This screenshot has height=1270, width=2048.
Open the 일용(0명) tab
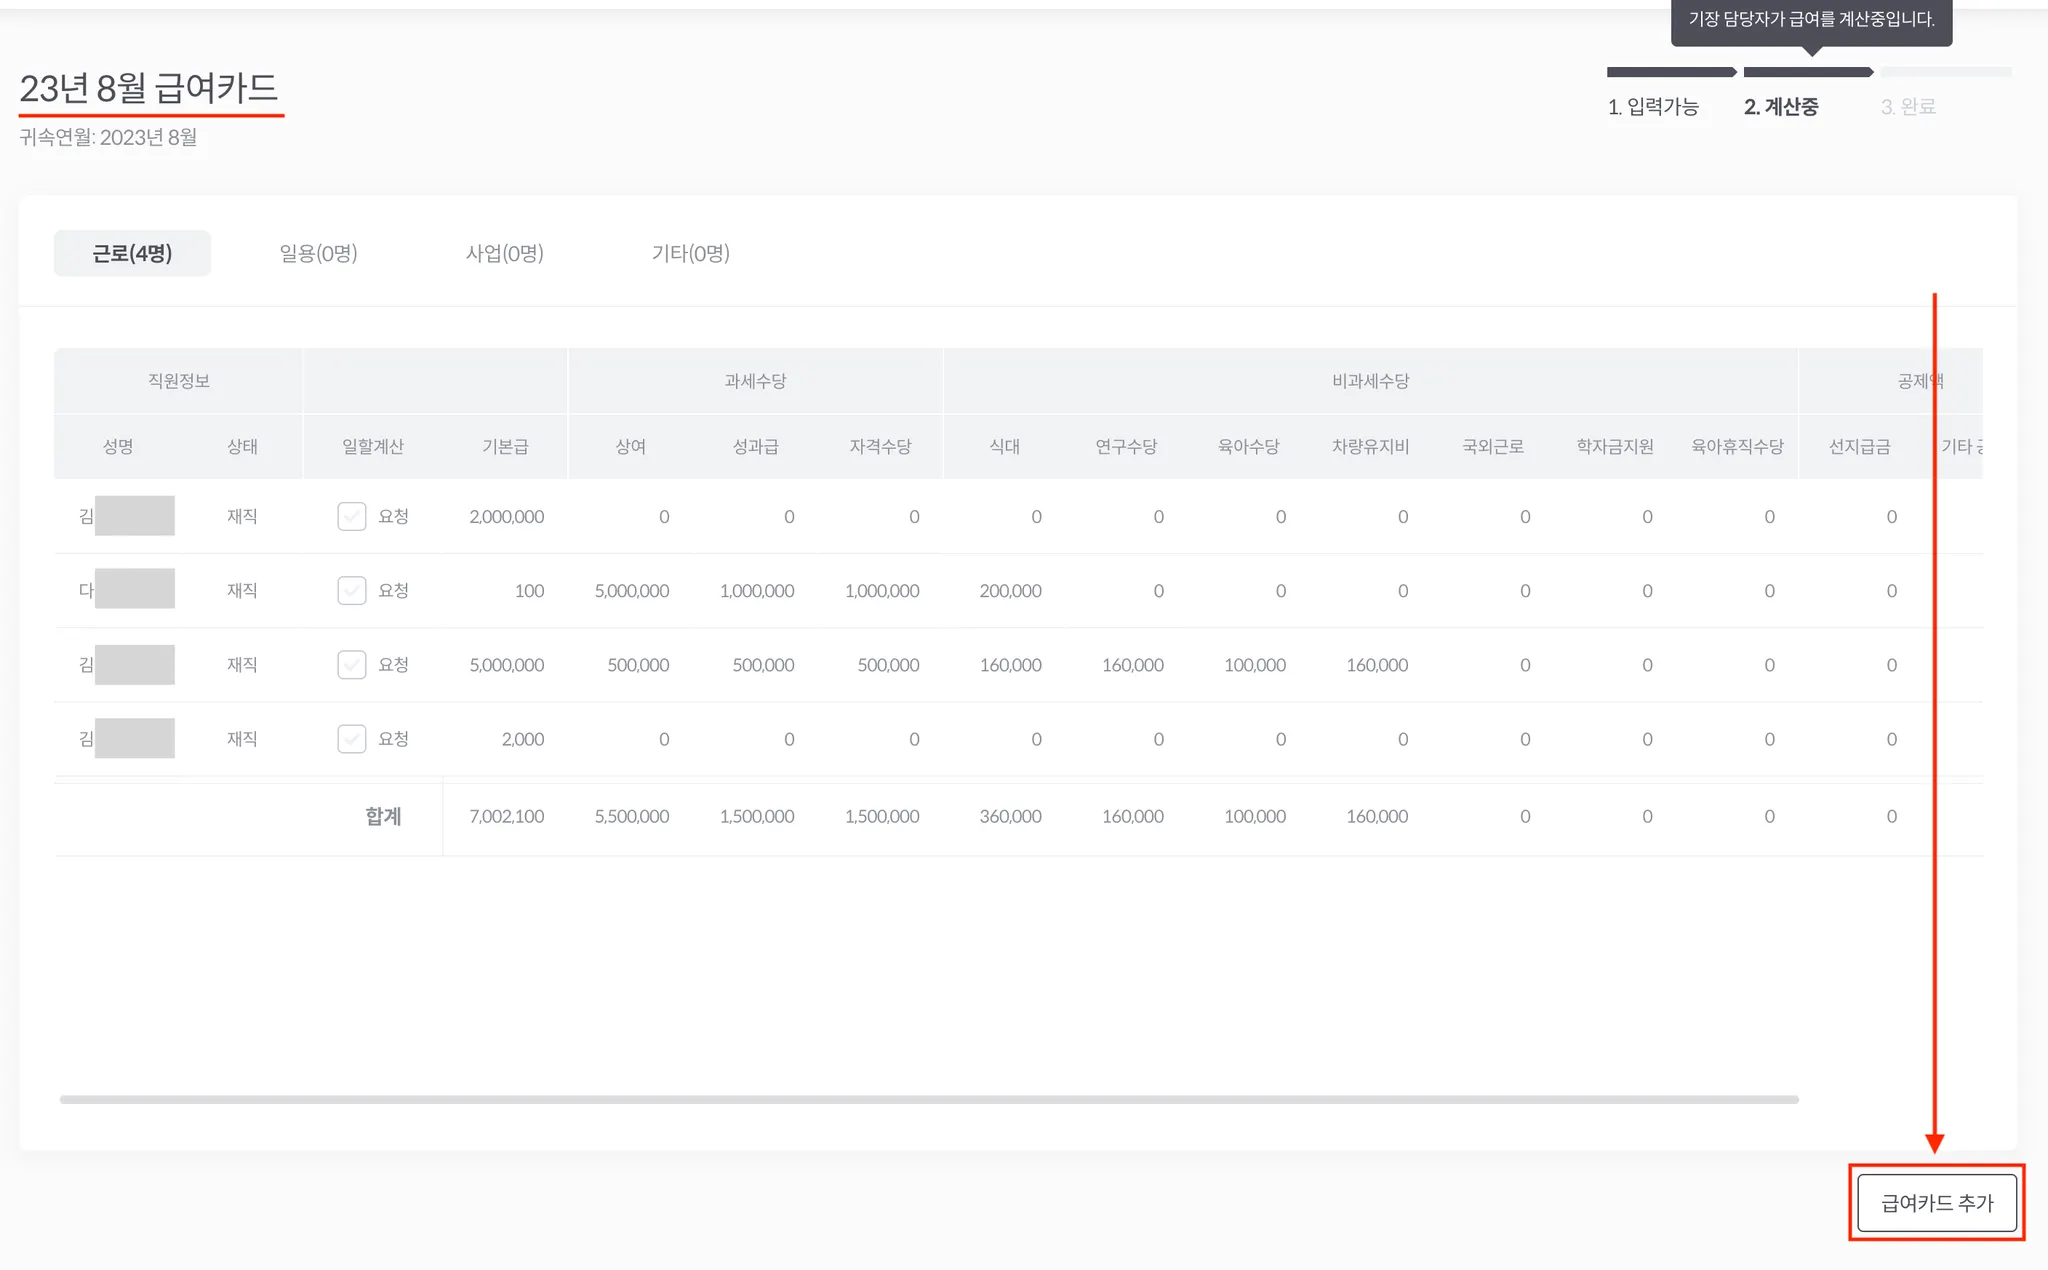click(x=318, y=253)
